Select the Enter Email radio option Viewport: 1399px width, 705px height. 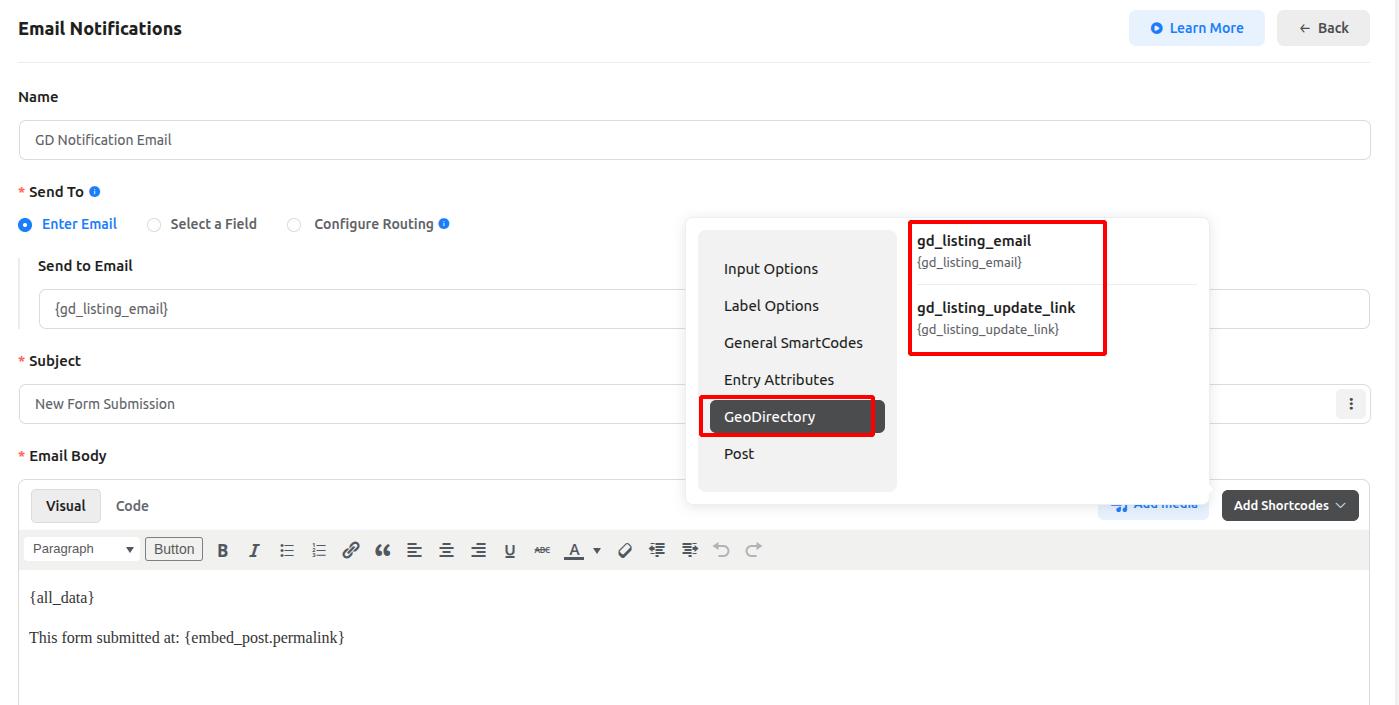pyautogui.click(x=25, y=225)
